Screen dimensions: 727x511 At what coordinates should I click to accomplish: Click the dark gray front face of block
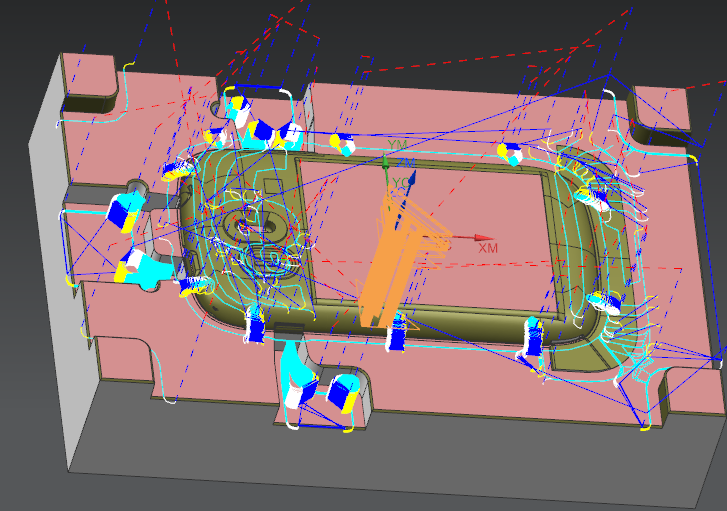pyautogui.click(x=400, y=470)
